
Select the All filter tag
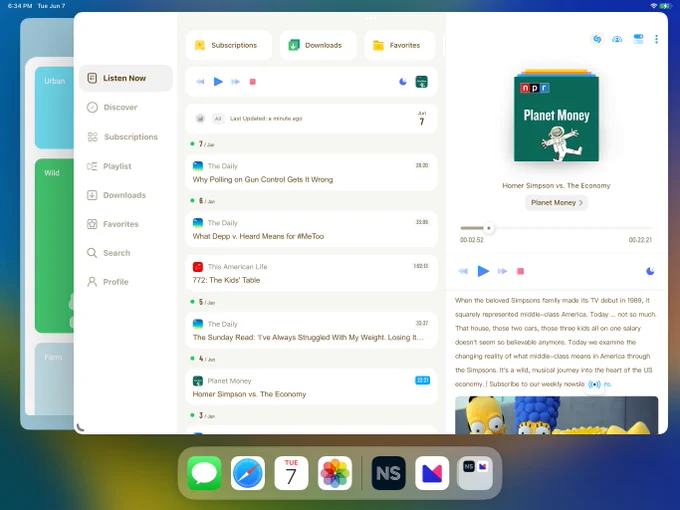point(218,118)
